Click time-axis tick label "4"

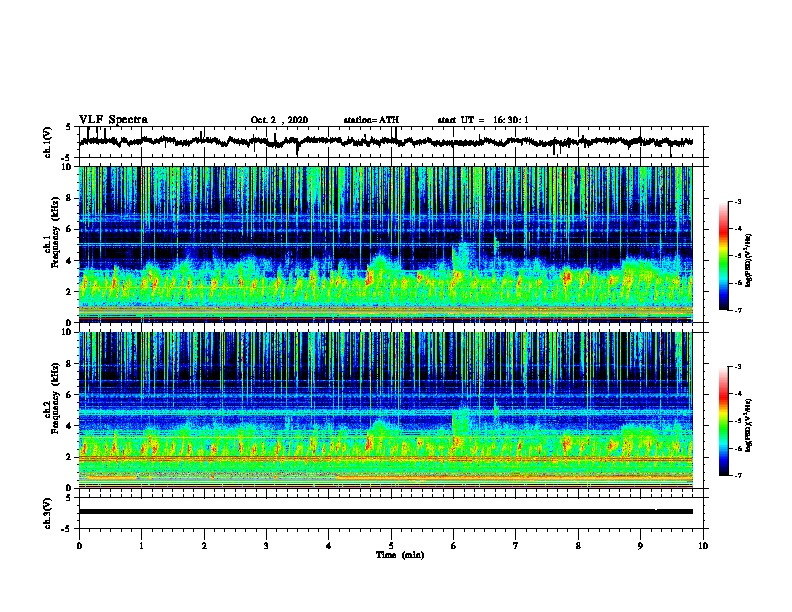coord(329,546)
